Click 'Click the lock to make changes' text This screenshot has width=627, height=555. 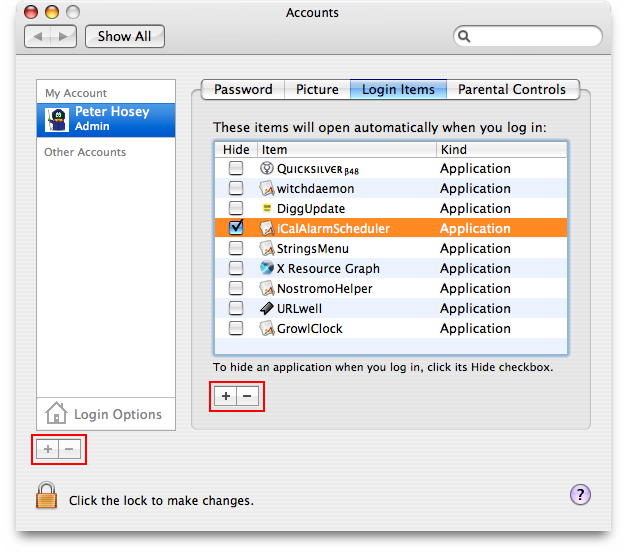click(x=161, y=501)
